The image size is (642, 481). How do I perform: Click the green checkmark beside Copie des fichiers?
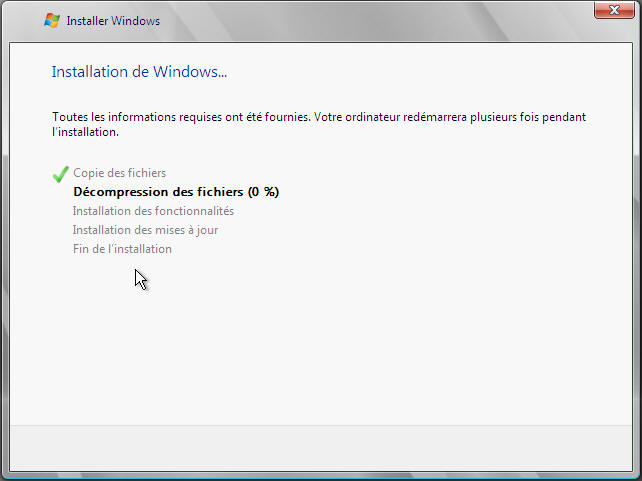pos(60,174)
